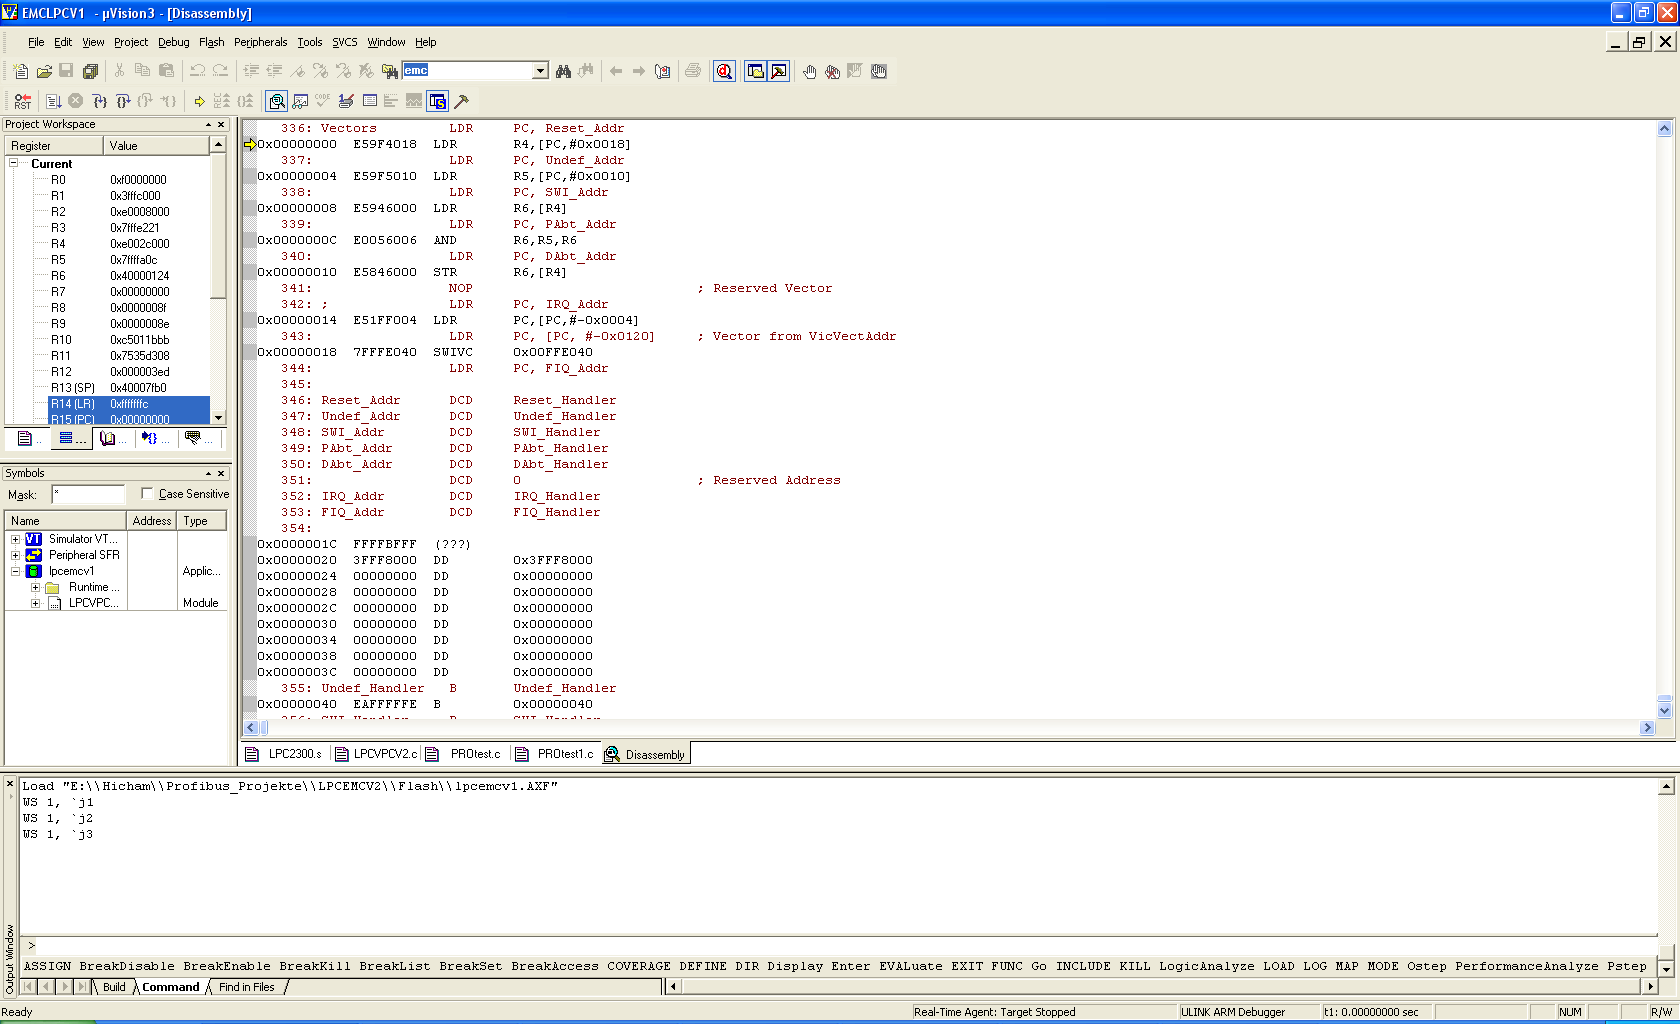Toggle the Start/Stop Debug Session icon

click(x=725, y=71)
